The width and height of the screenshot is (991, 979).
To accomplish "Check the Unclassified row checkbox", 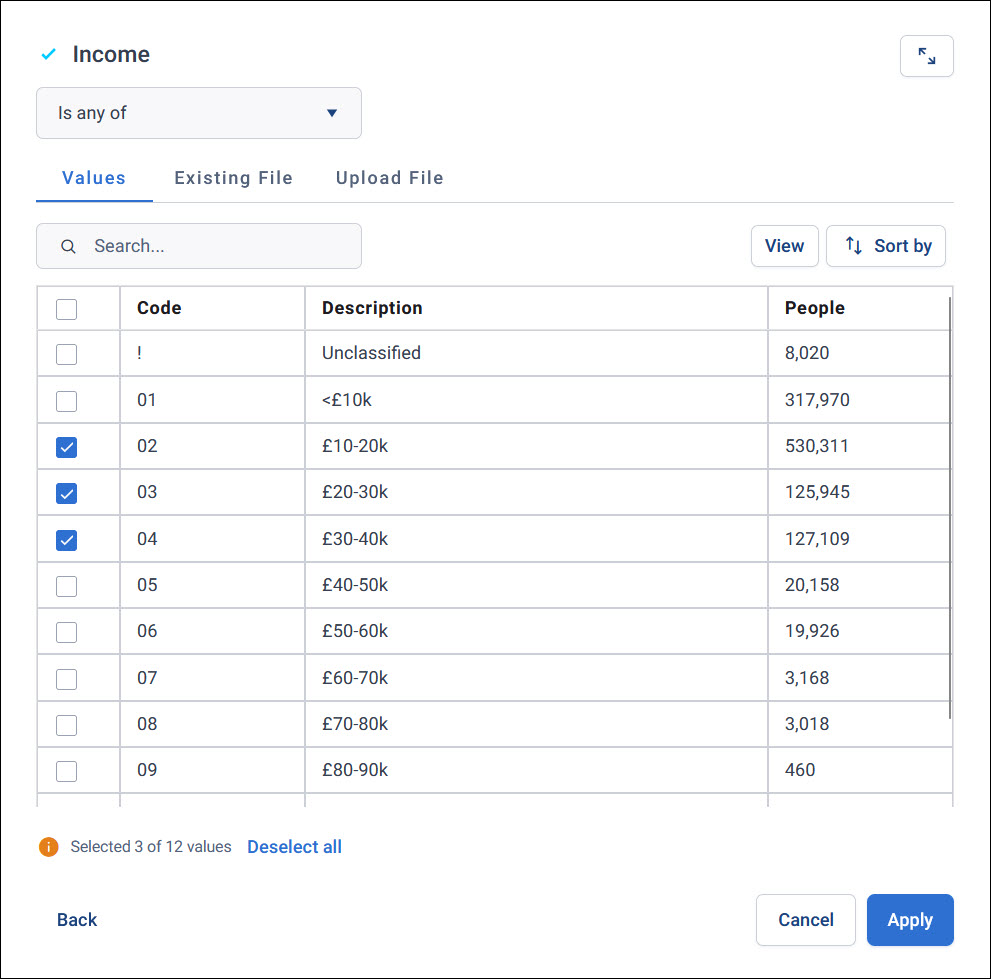I will (66, 354).
